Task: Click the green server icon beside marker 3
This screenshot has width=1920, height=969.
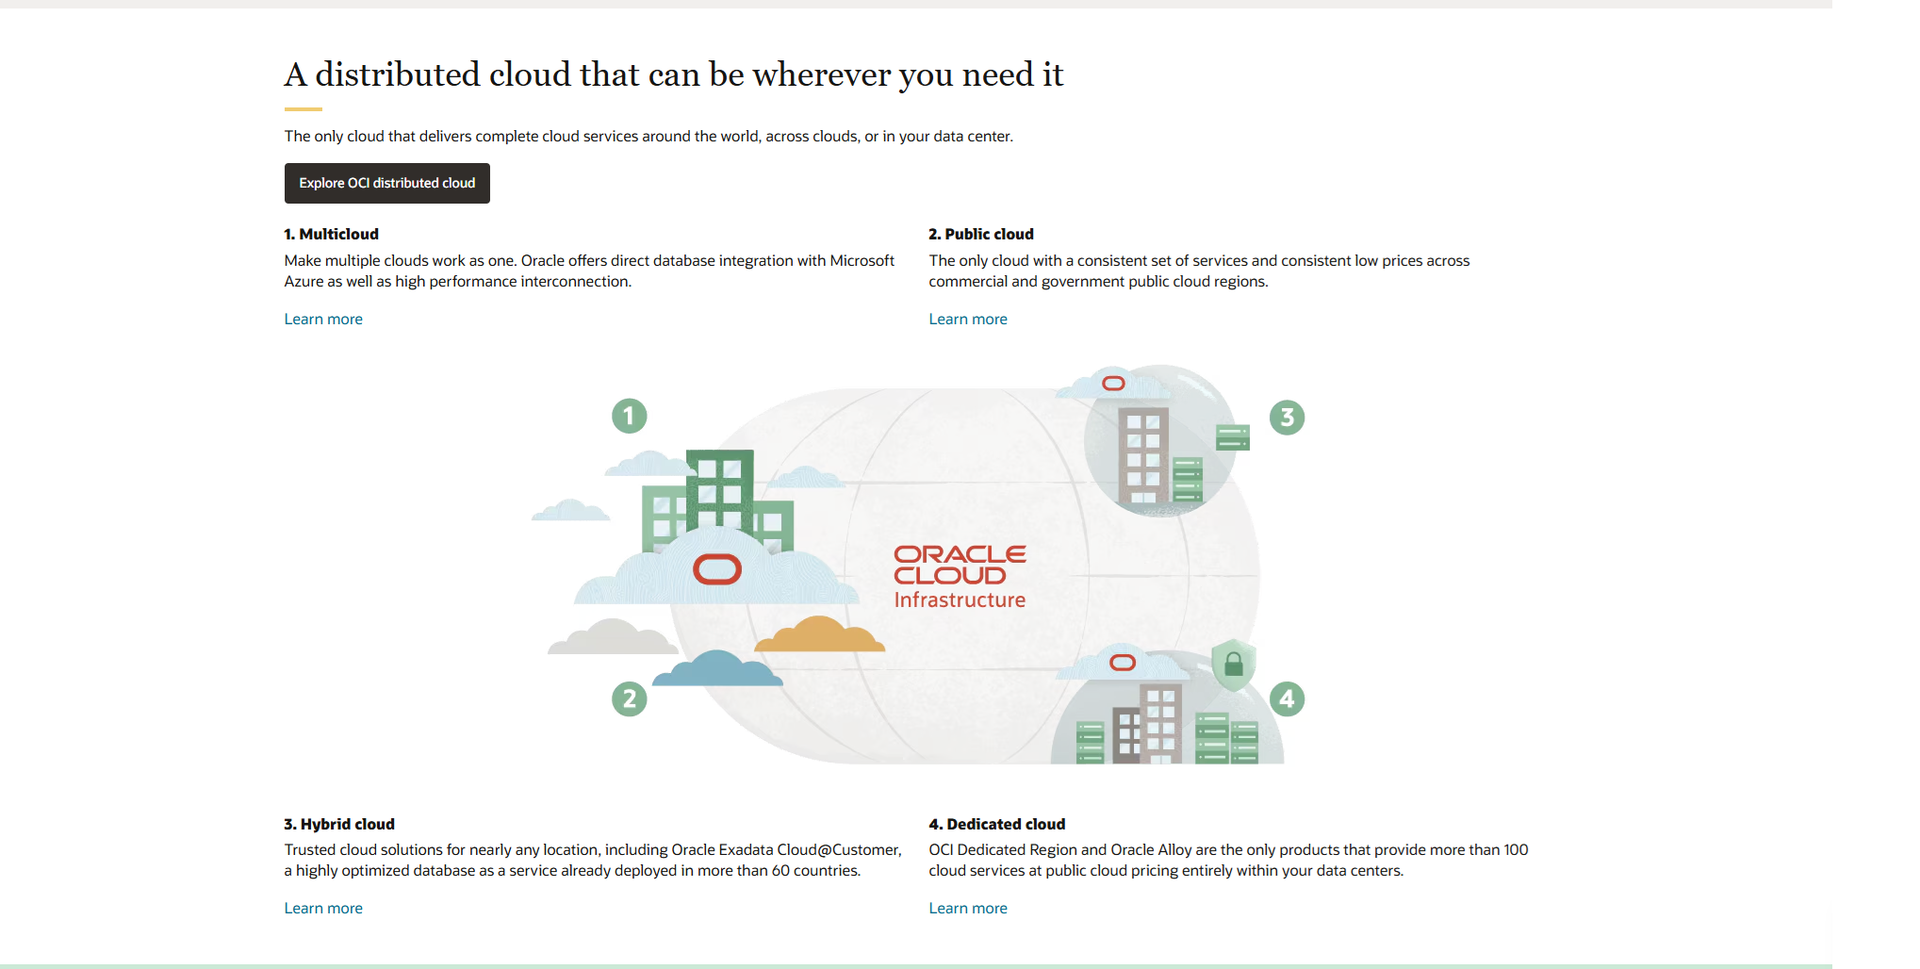Action: click(x=1232, y=437)
